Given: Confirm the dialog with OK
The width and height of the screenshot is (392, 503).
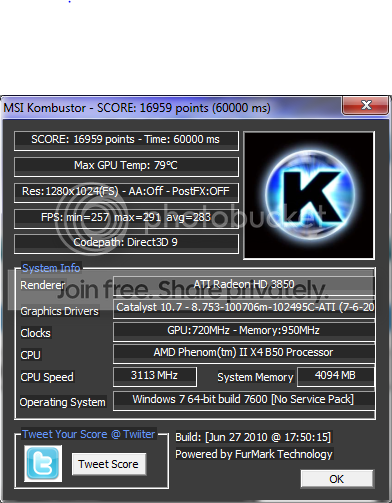Looking at the screenshot, I should pos(337,479).
